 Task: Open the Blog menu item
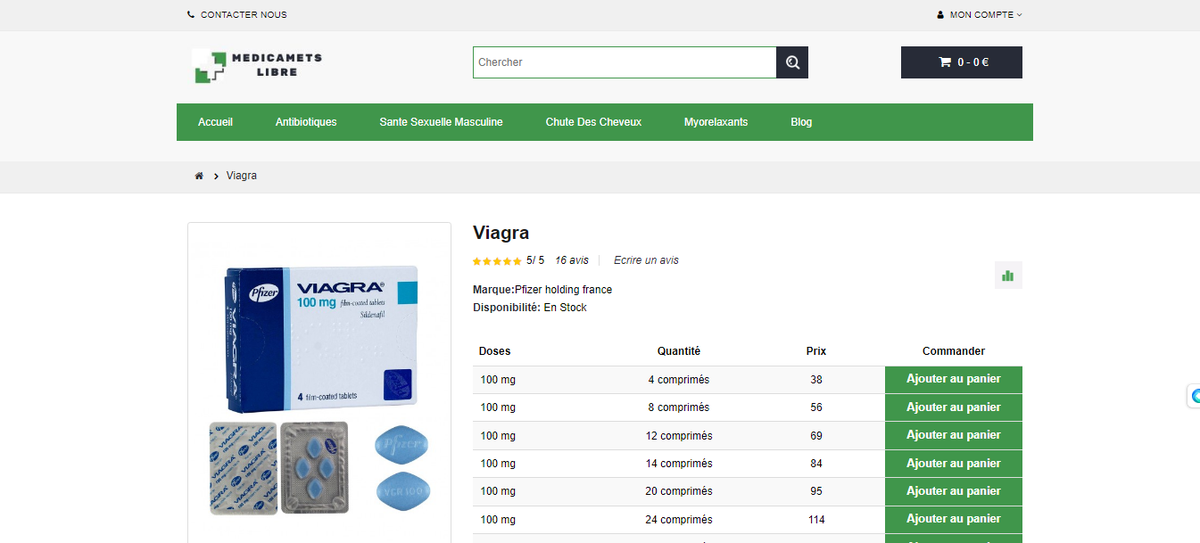click(x=801, y=122)
